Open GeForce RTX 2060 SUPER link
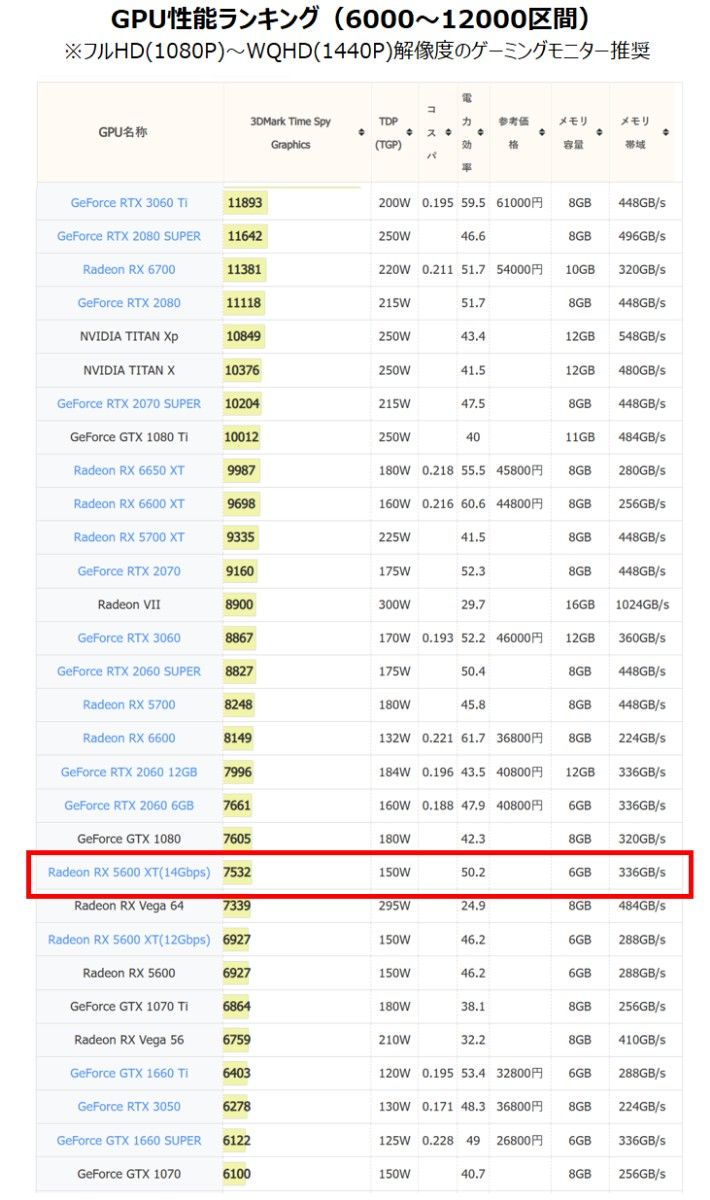Image resolution: width=710 pixels, height=1200 pixels. tap(129, 672)
